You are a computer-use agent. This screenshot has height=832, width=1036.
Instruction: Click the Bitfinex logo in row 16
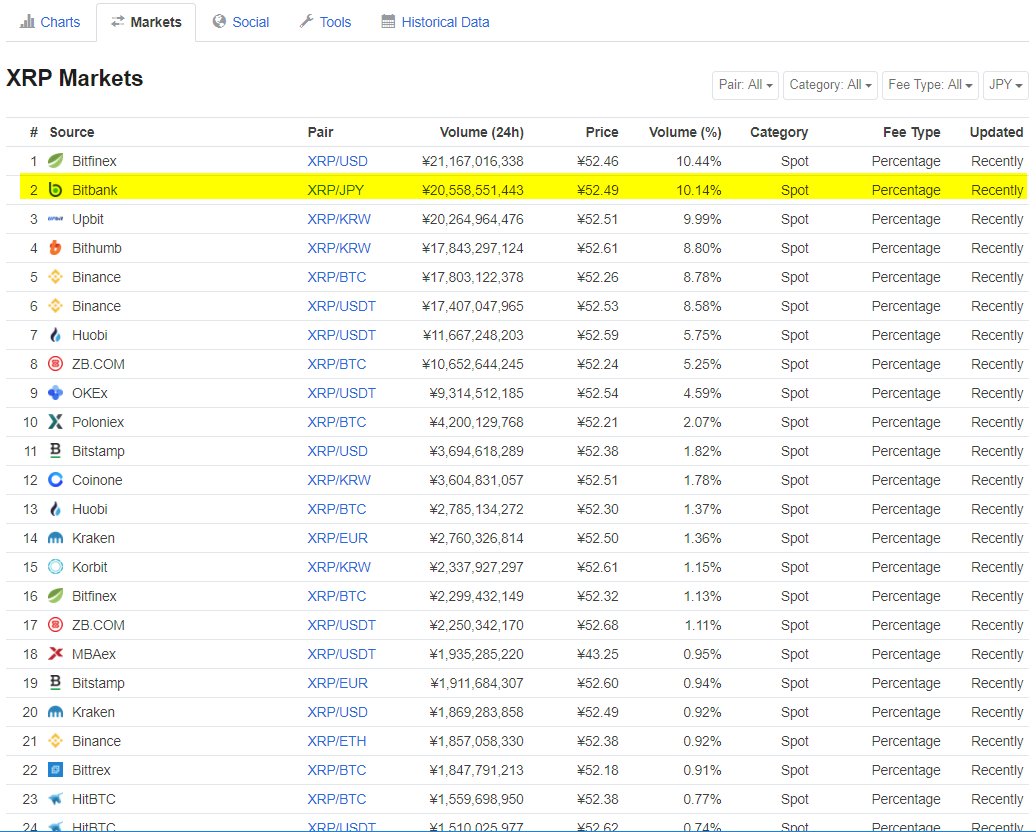pos(56,596)
